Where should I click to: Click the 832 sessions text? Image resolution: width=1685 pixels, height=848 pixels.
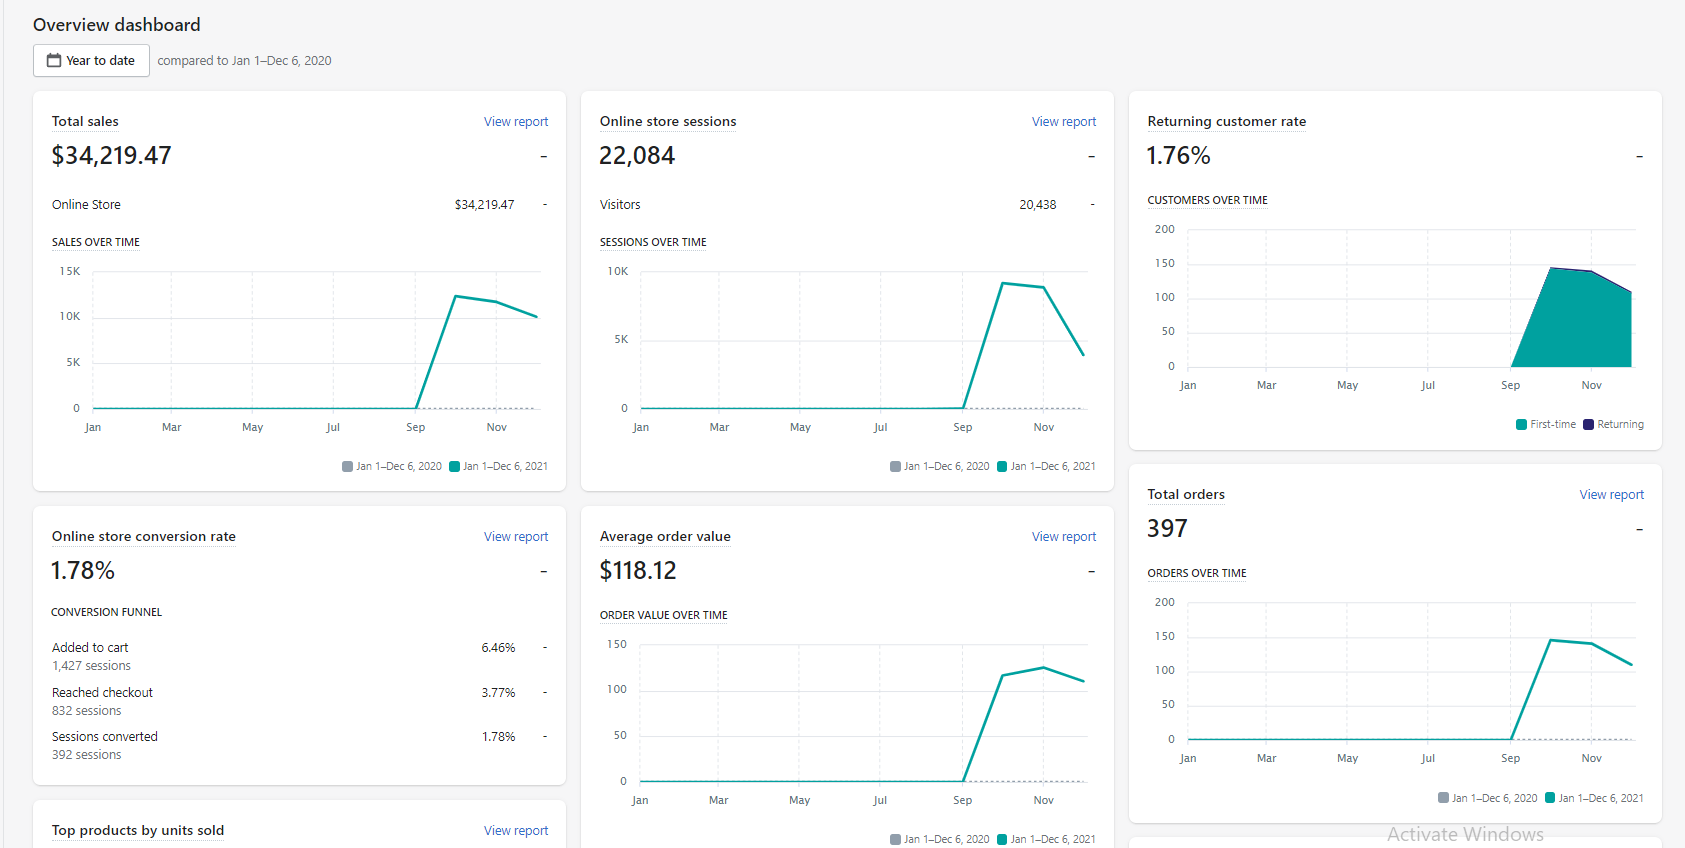(x=86, y=711)
